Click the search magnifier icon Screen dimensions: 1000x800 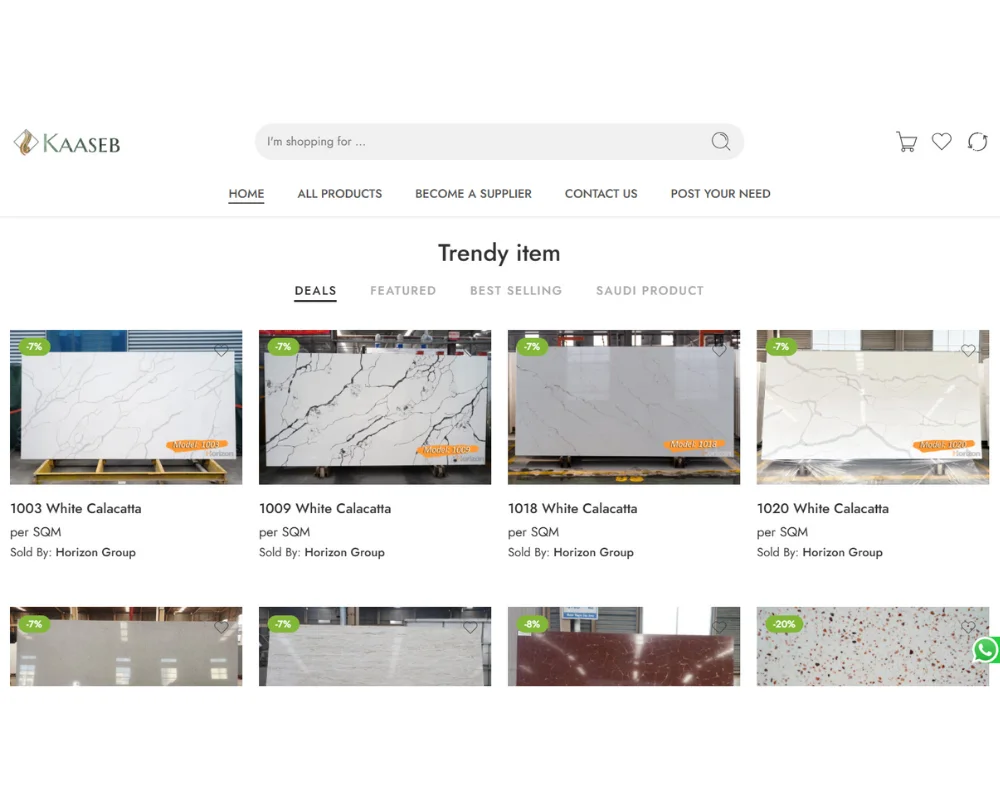[720, 142]
